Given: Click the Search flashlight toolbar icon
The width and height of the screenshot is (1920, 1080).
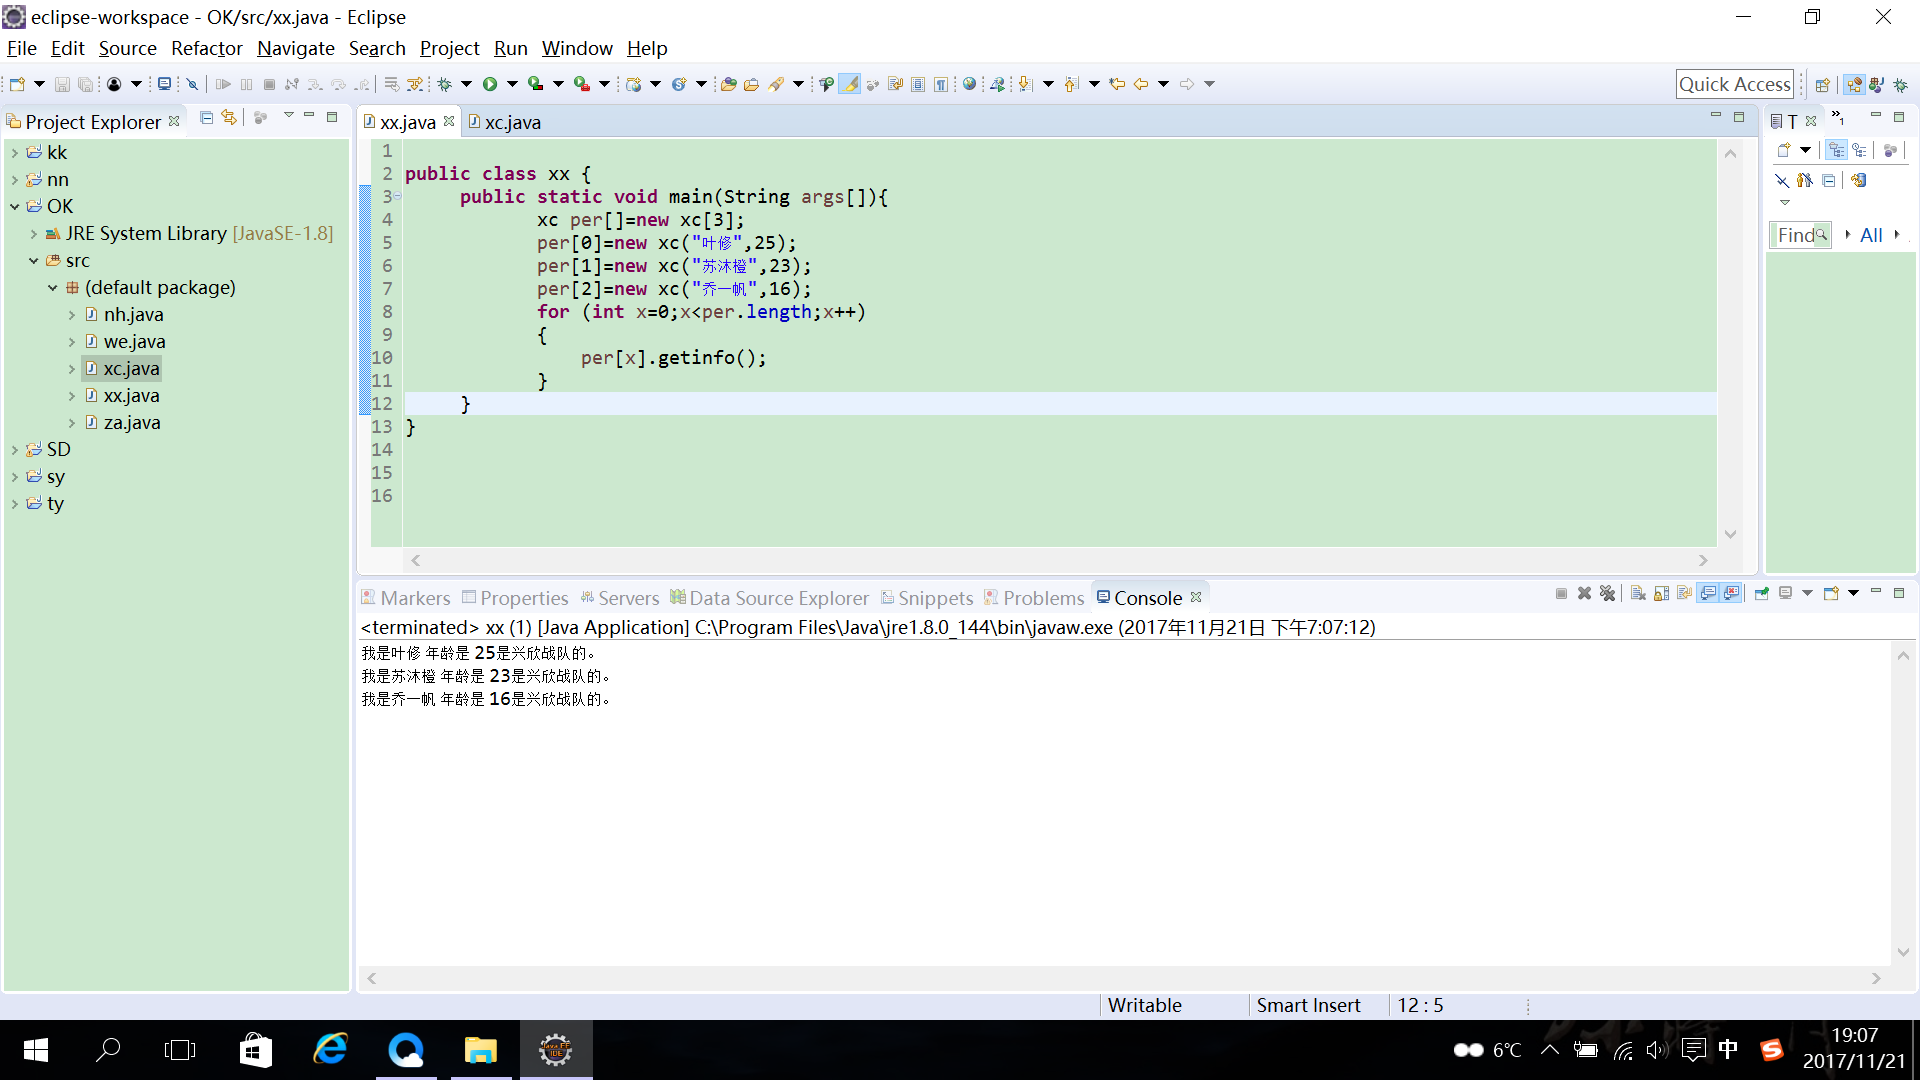Looking at the screenshot, I should (776, 84).
